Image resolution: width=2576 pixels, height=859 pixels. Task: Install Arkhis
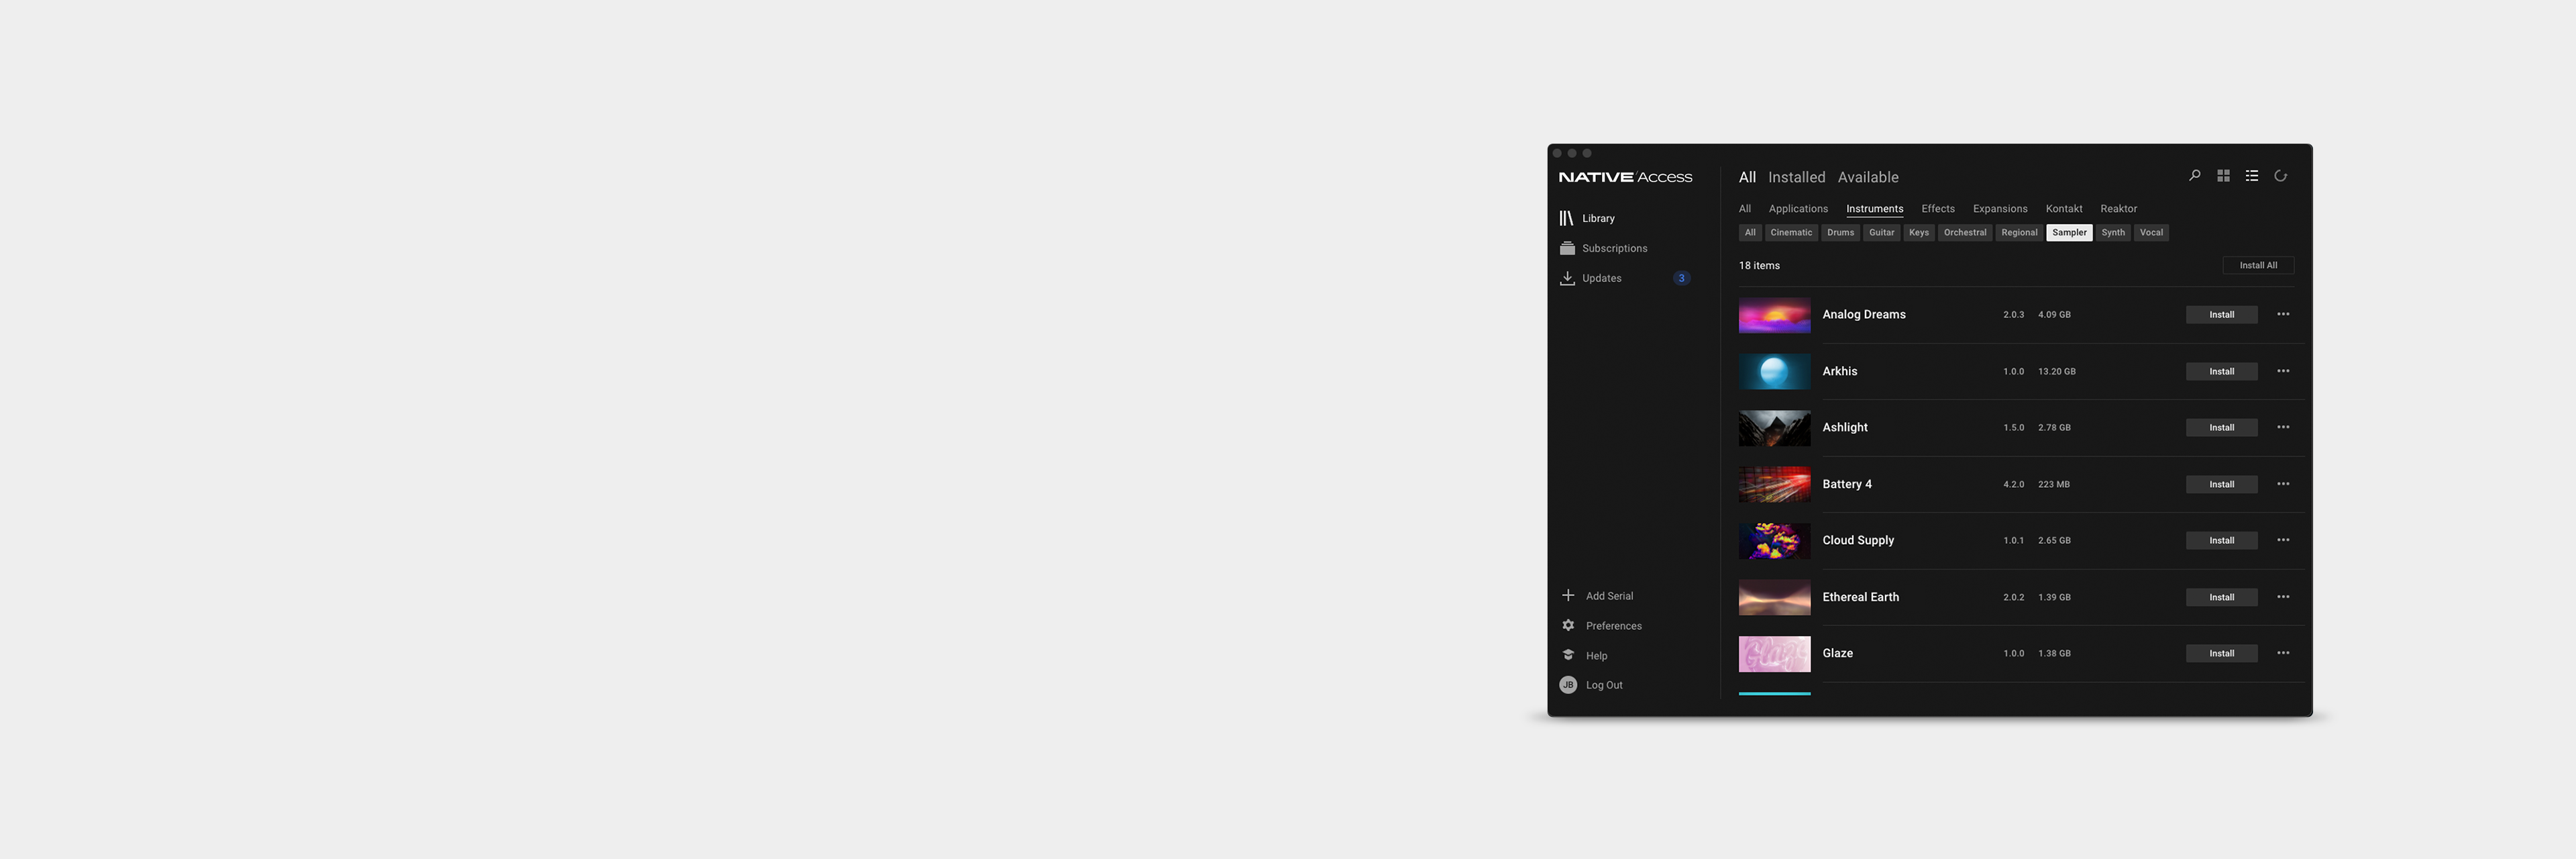click(2221, 371)
